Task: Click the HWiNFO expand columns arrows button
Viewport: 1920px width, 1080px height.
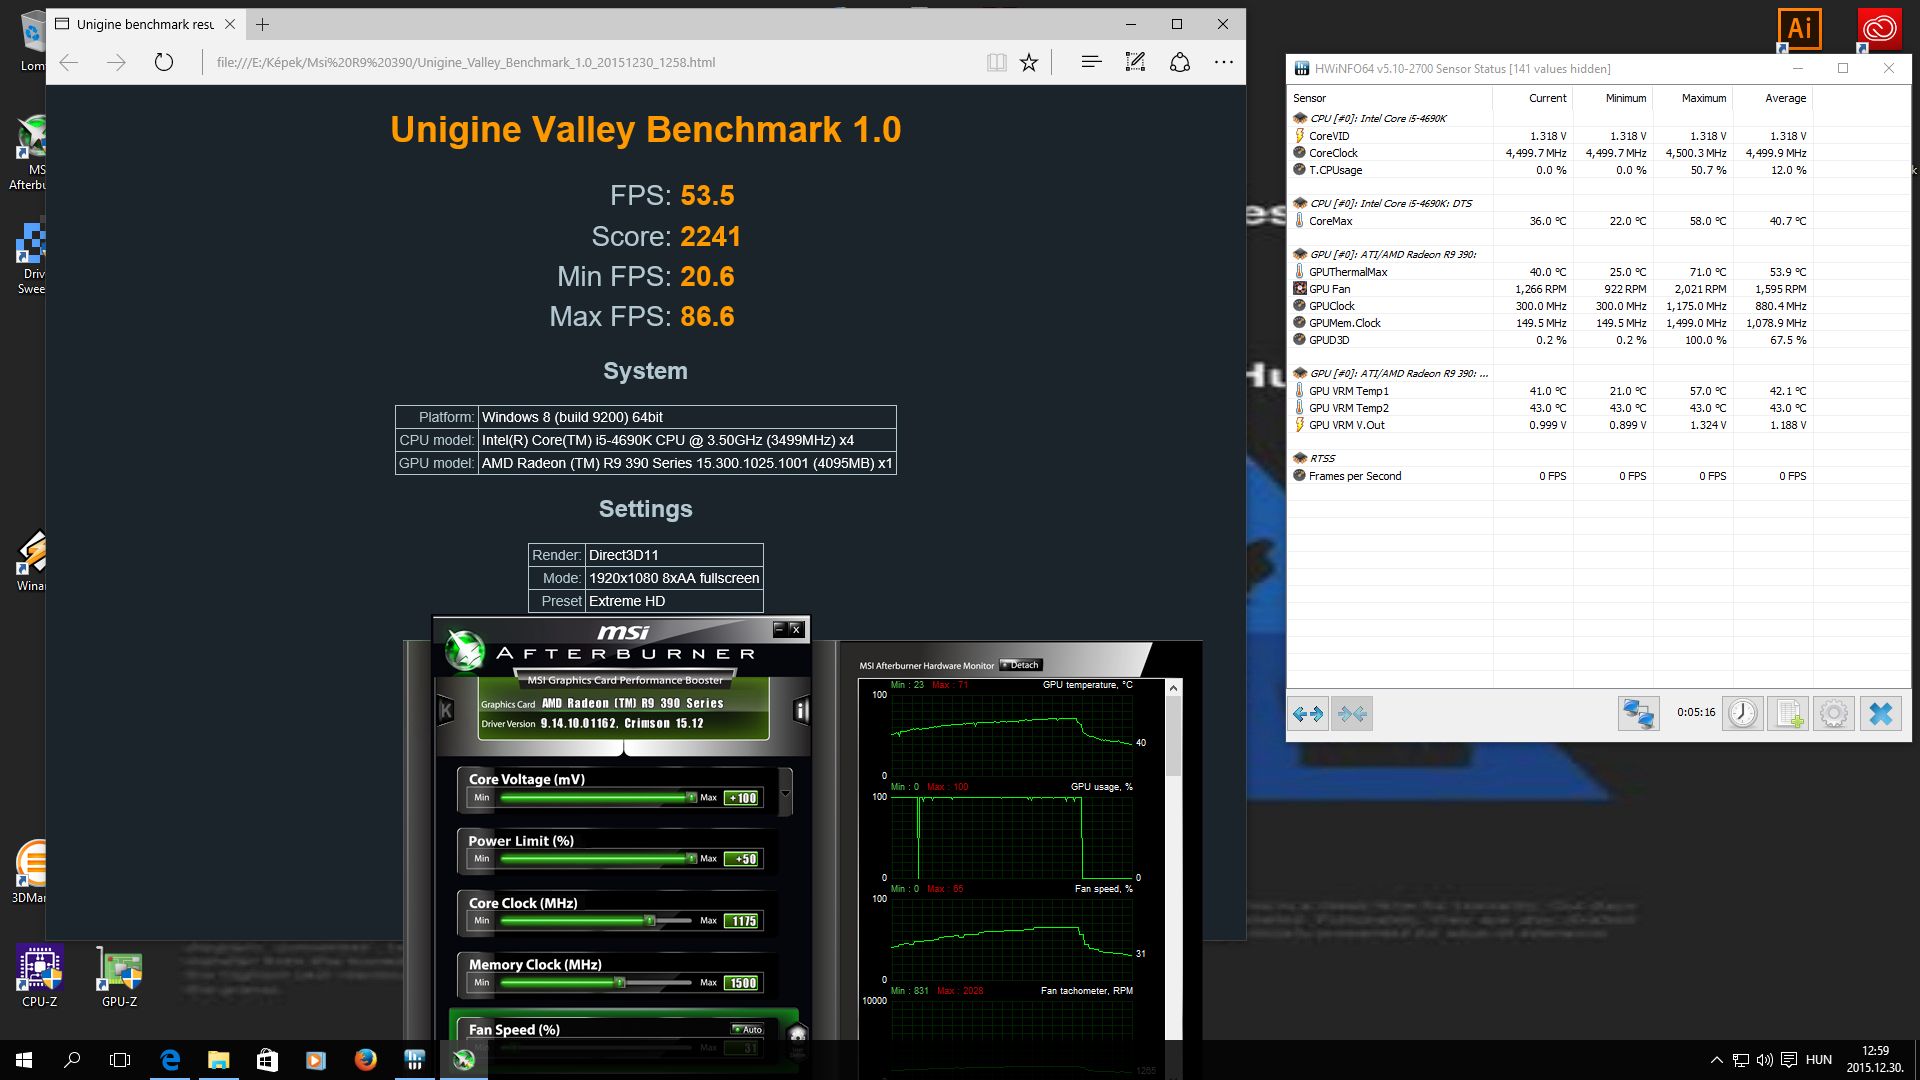Action: 1308,714
